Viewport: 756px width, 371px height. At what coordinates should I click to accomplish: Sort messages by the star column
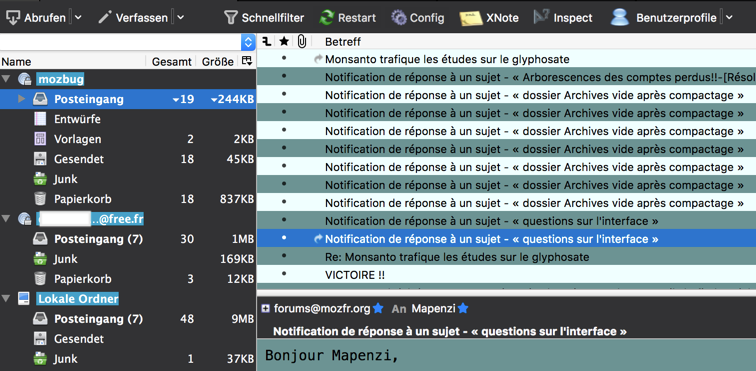(284, 42)
